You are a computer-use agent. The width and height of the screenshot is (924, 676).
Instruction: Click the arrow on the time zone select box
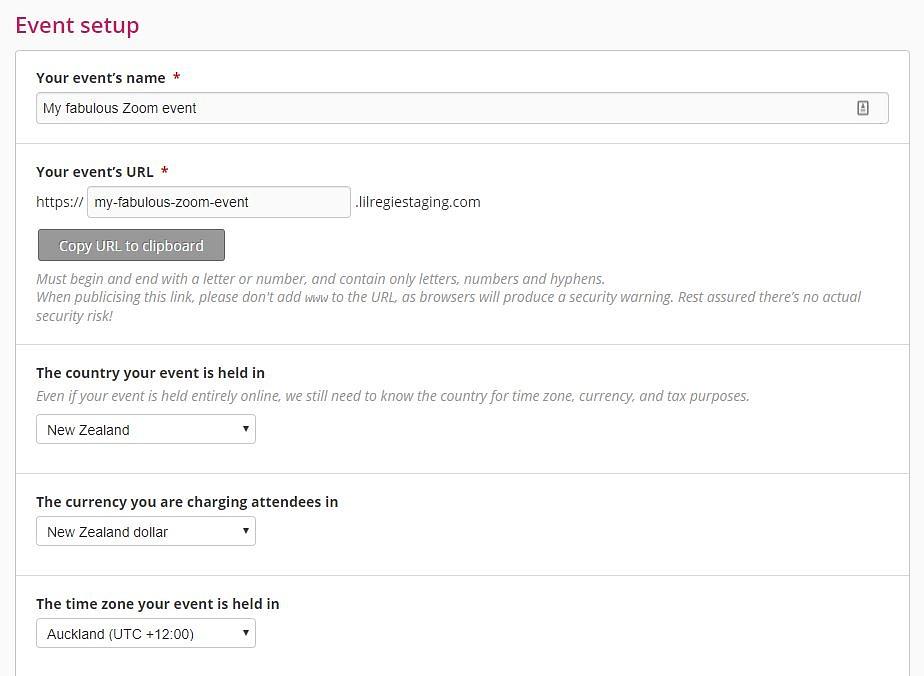pos(246,632)
